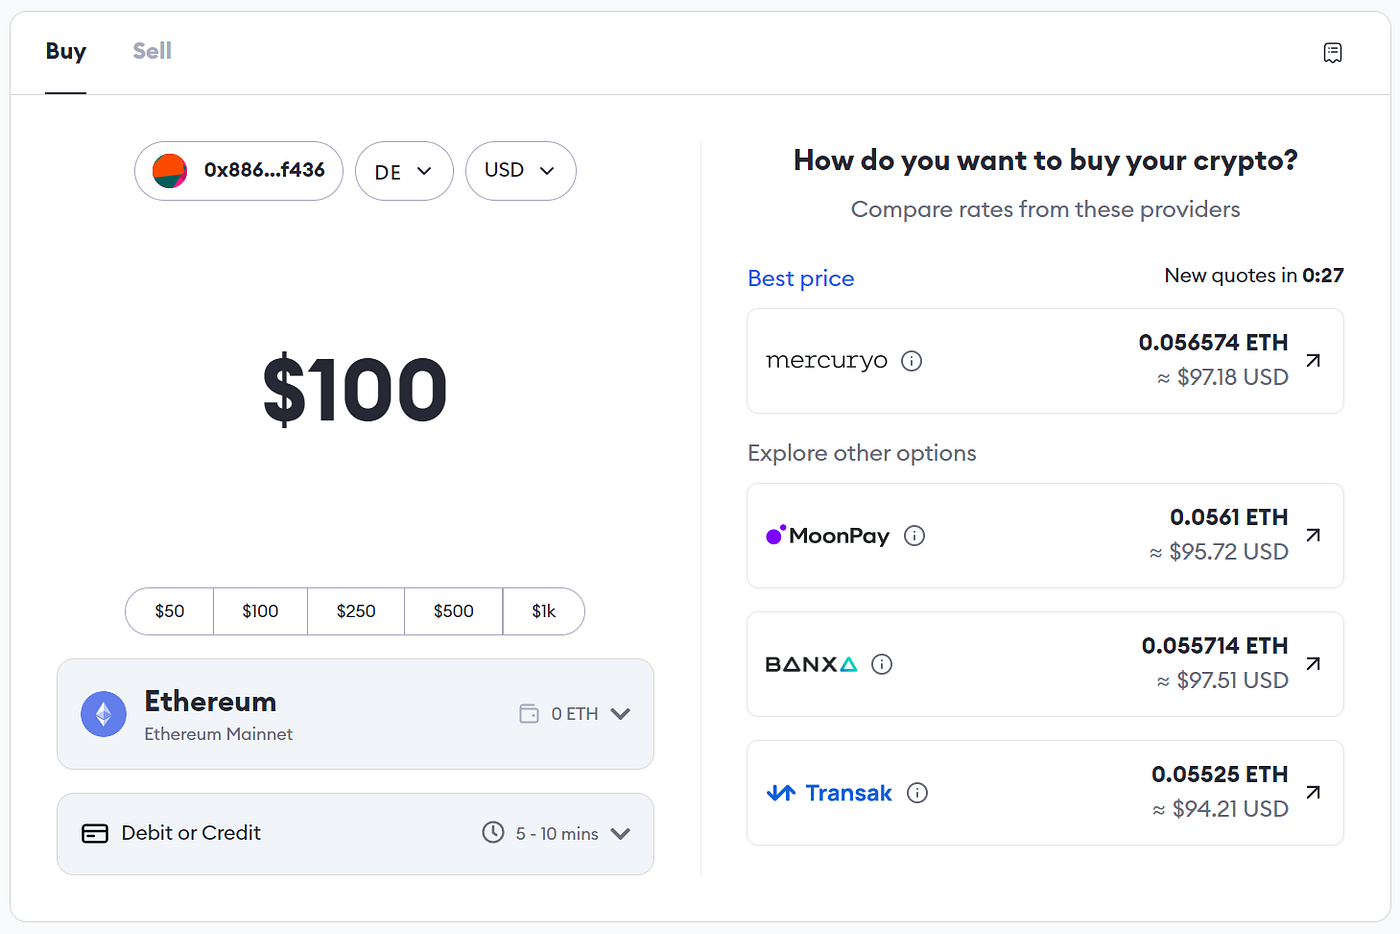Click the ≈ $97.51 USD quote
The image size is (1400, 934).
pos(1222,681)
